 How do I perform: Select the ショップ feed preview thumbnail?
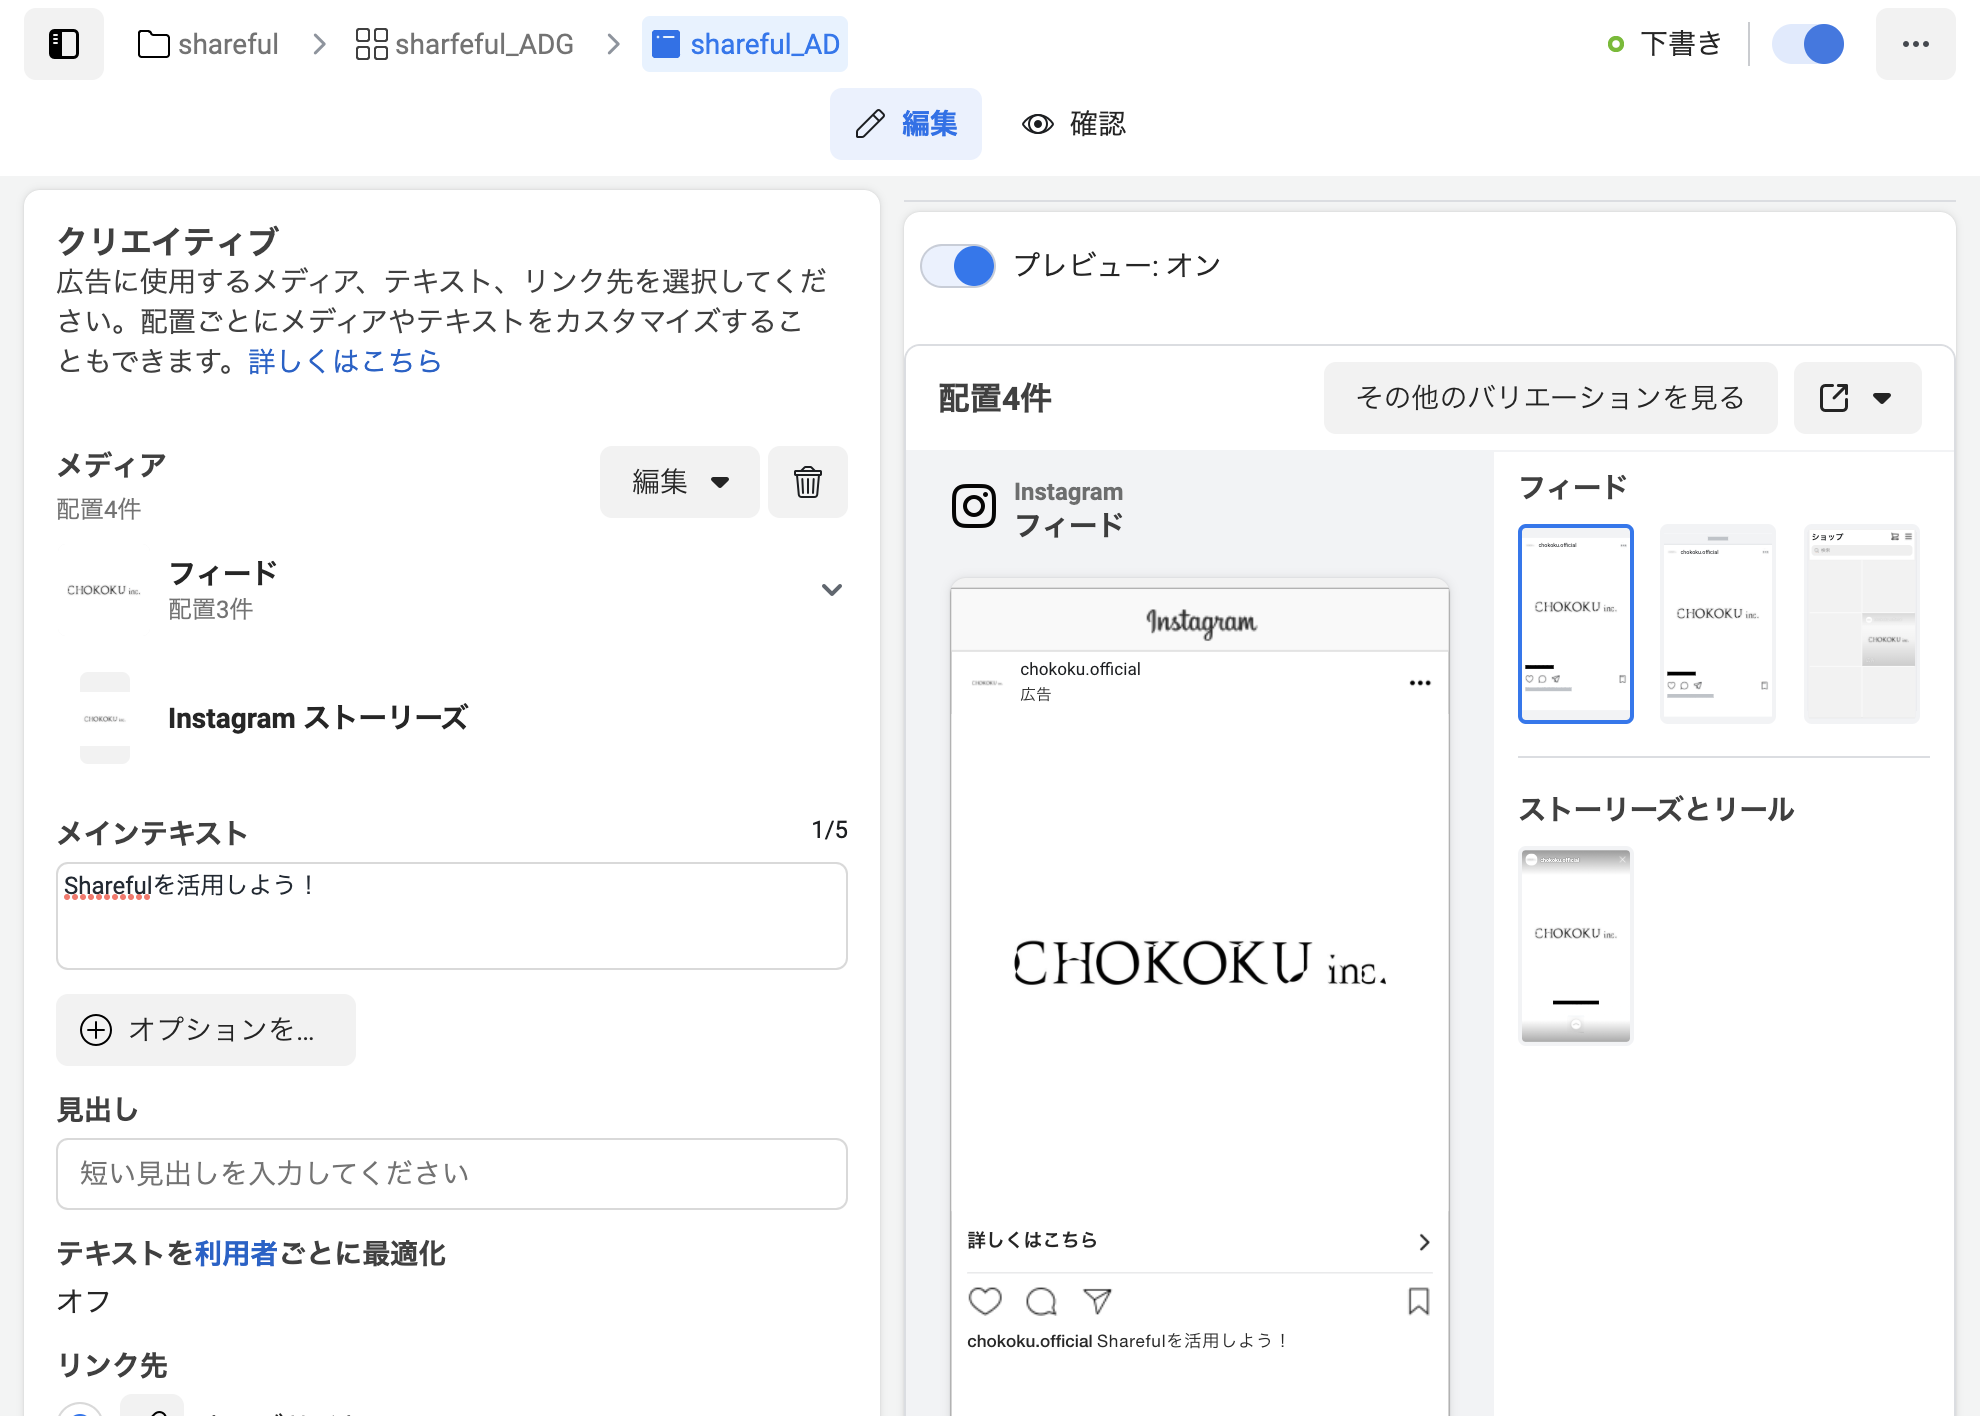[x=1862, y=624]
